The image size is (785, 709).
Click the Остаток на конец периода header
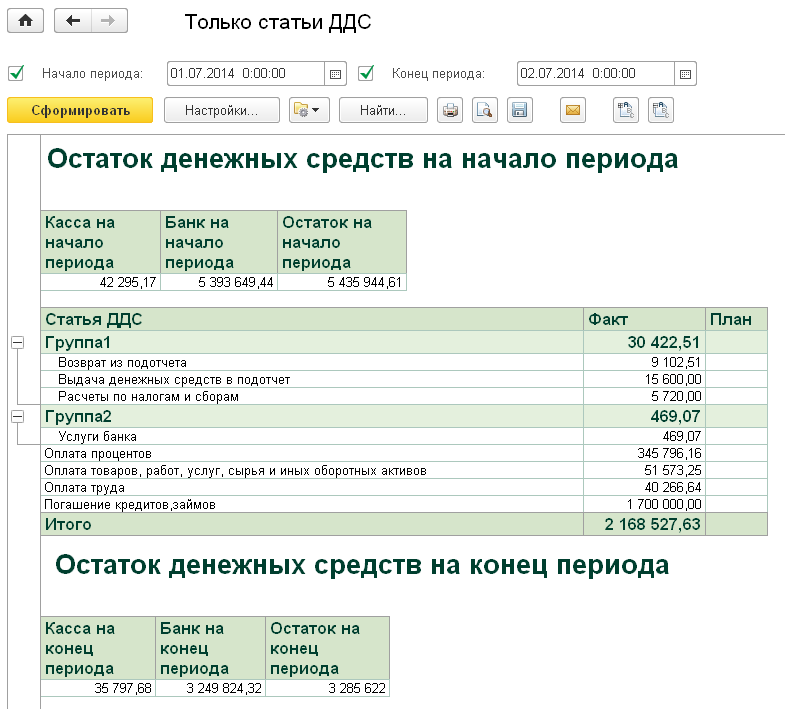[x=327, y=648]
